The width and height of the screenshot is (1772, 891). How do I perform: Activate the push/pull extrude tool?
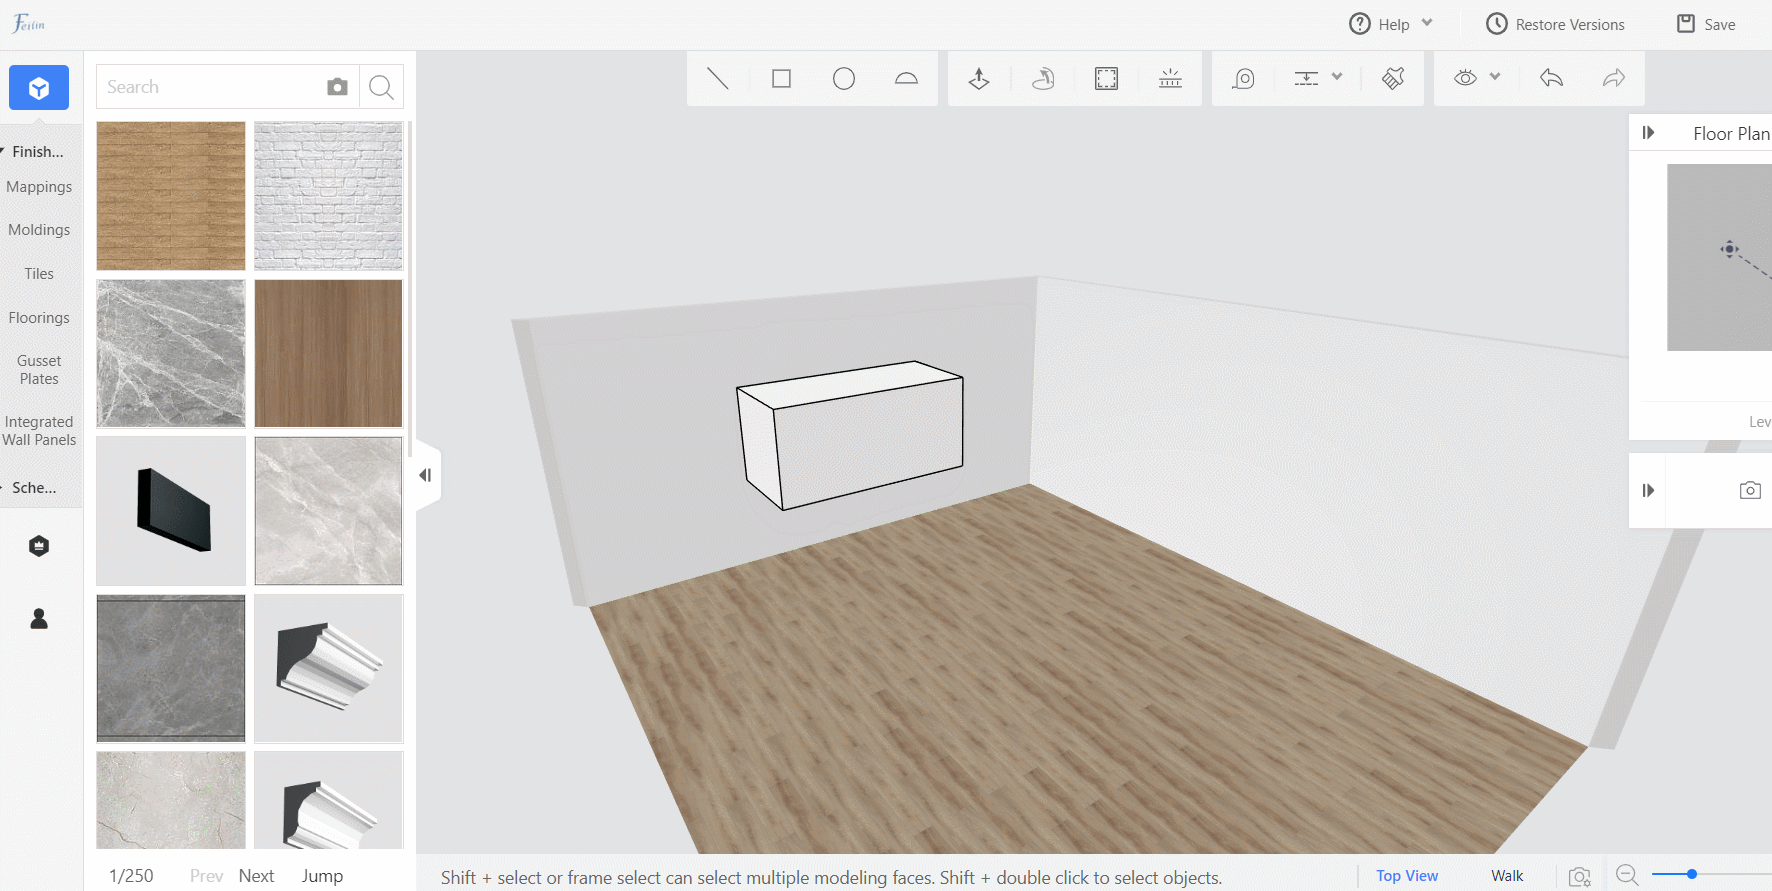[979, 78]
